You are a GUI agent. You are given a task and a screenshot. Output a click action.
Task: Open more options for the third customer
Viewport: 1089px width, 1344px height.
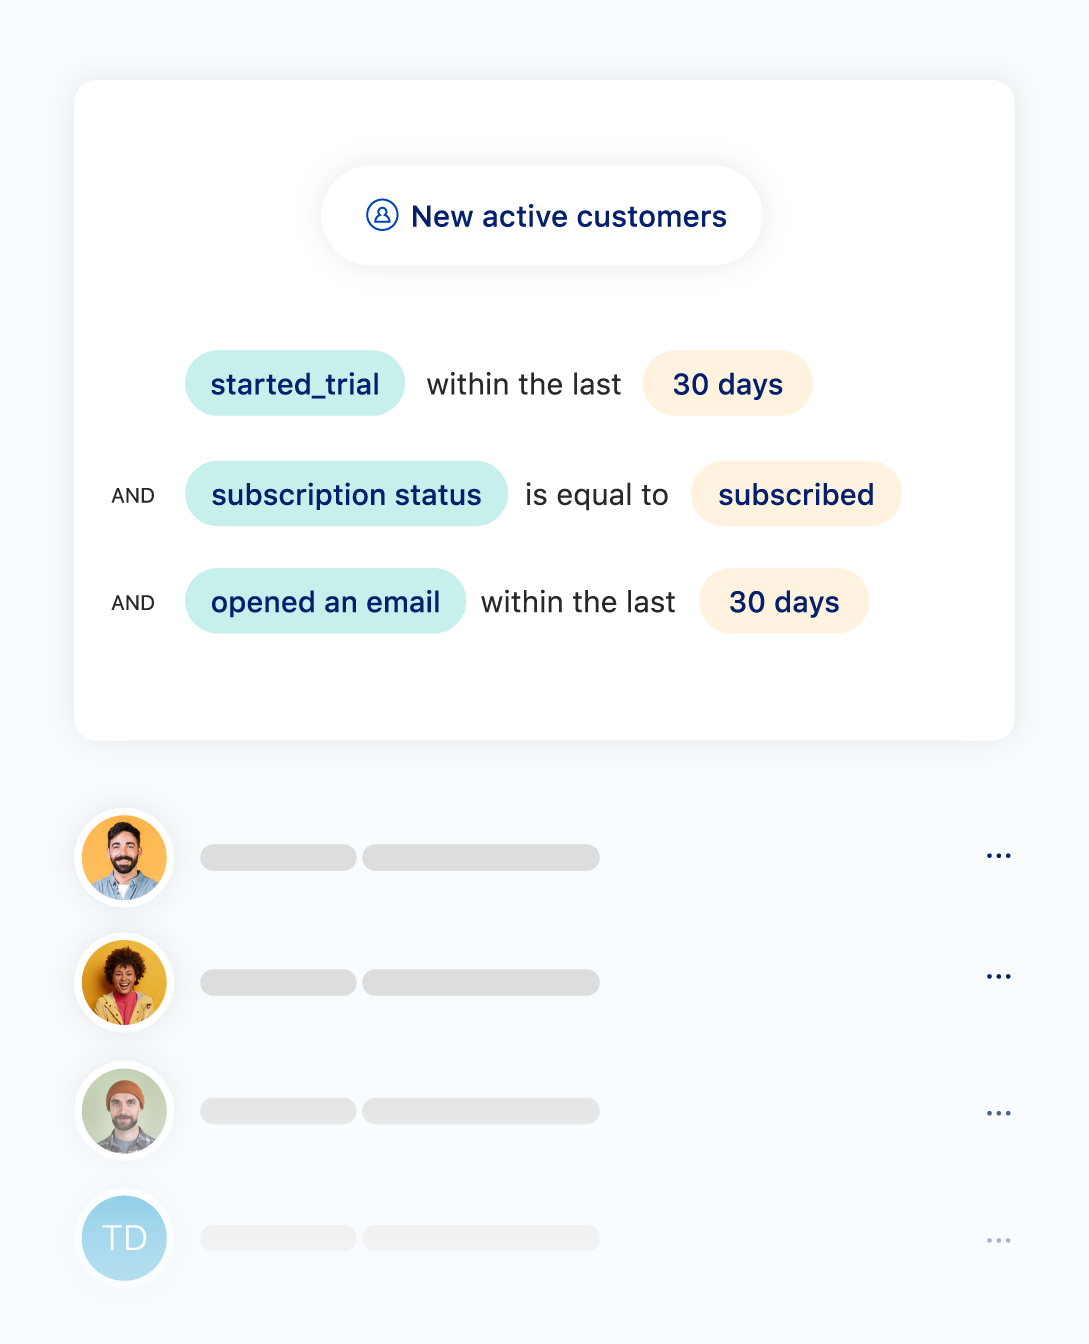point(998,1113)
